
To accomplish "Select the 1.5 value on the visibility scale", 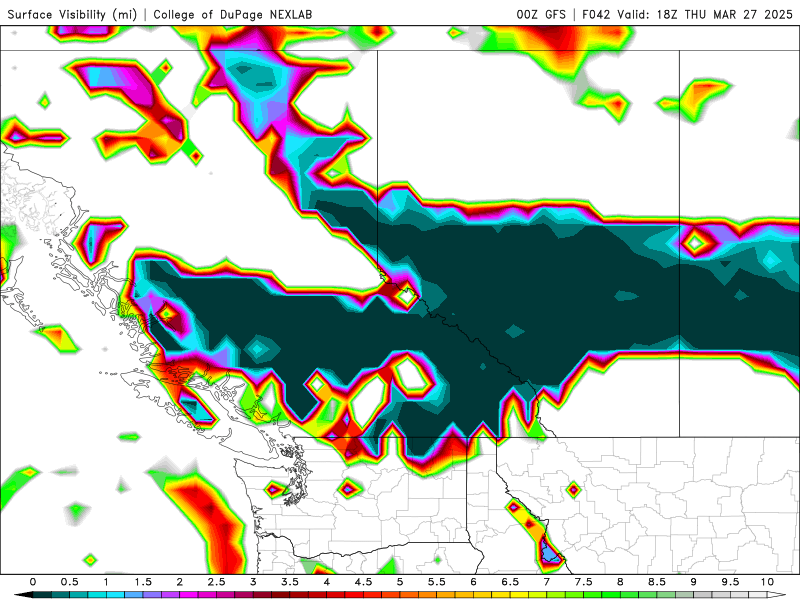I will click(143, 582).
